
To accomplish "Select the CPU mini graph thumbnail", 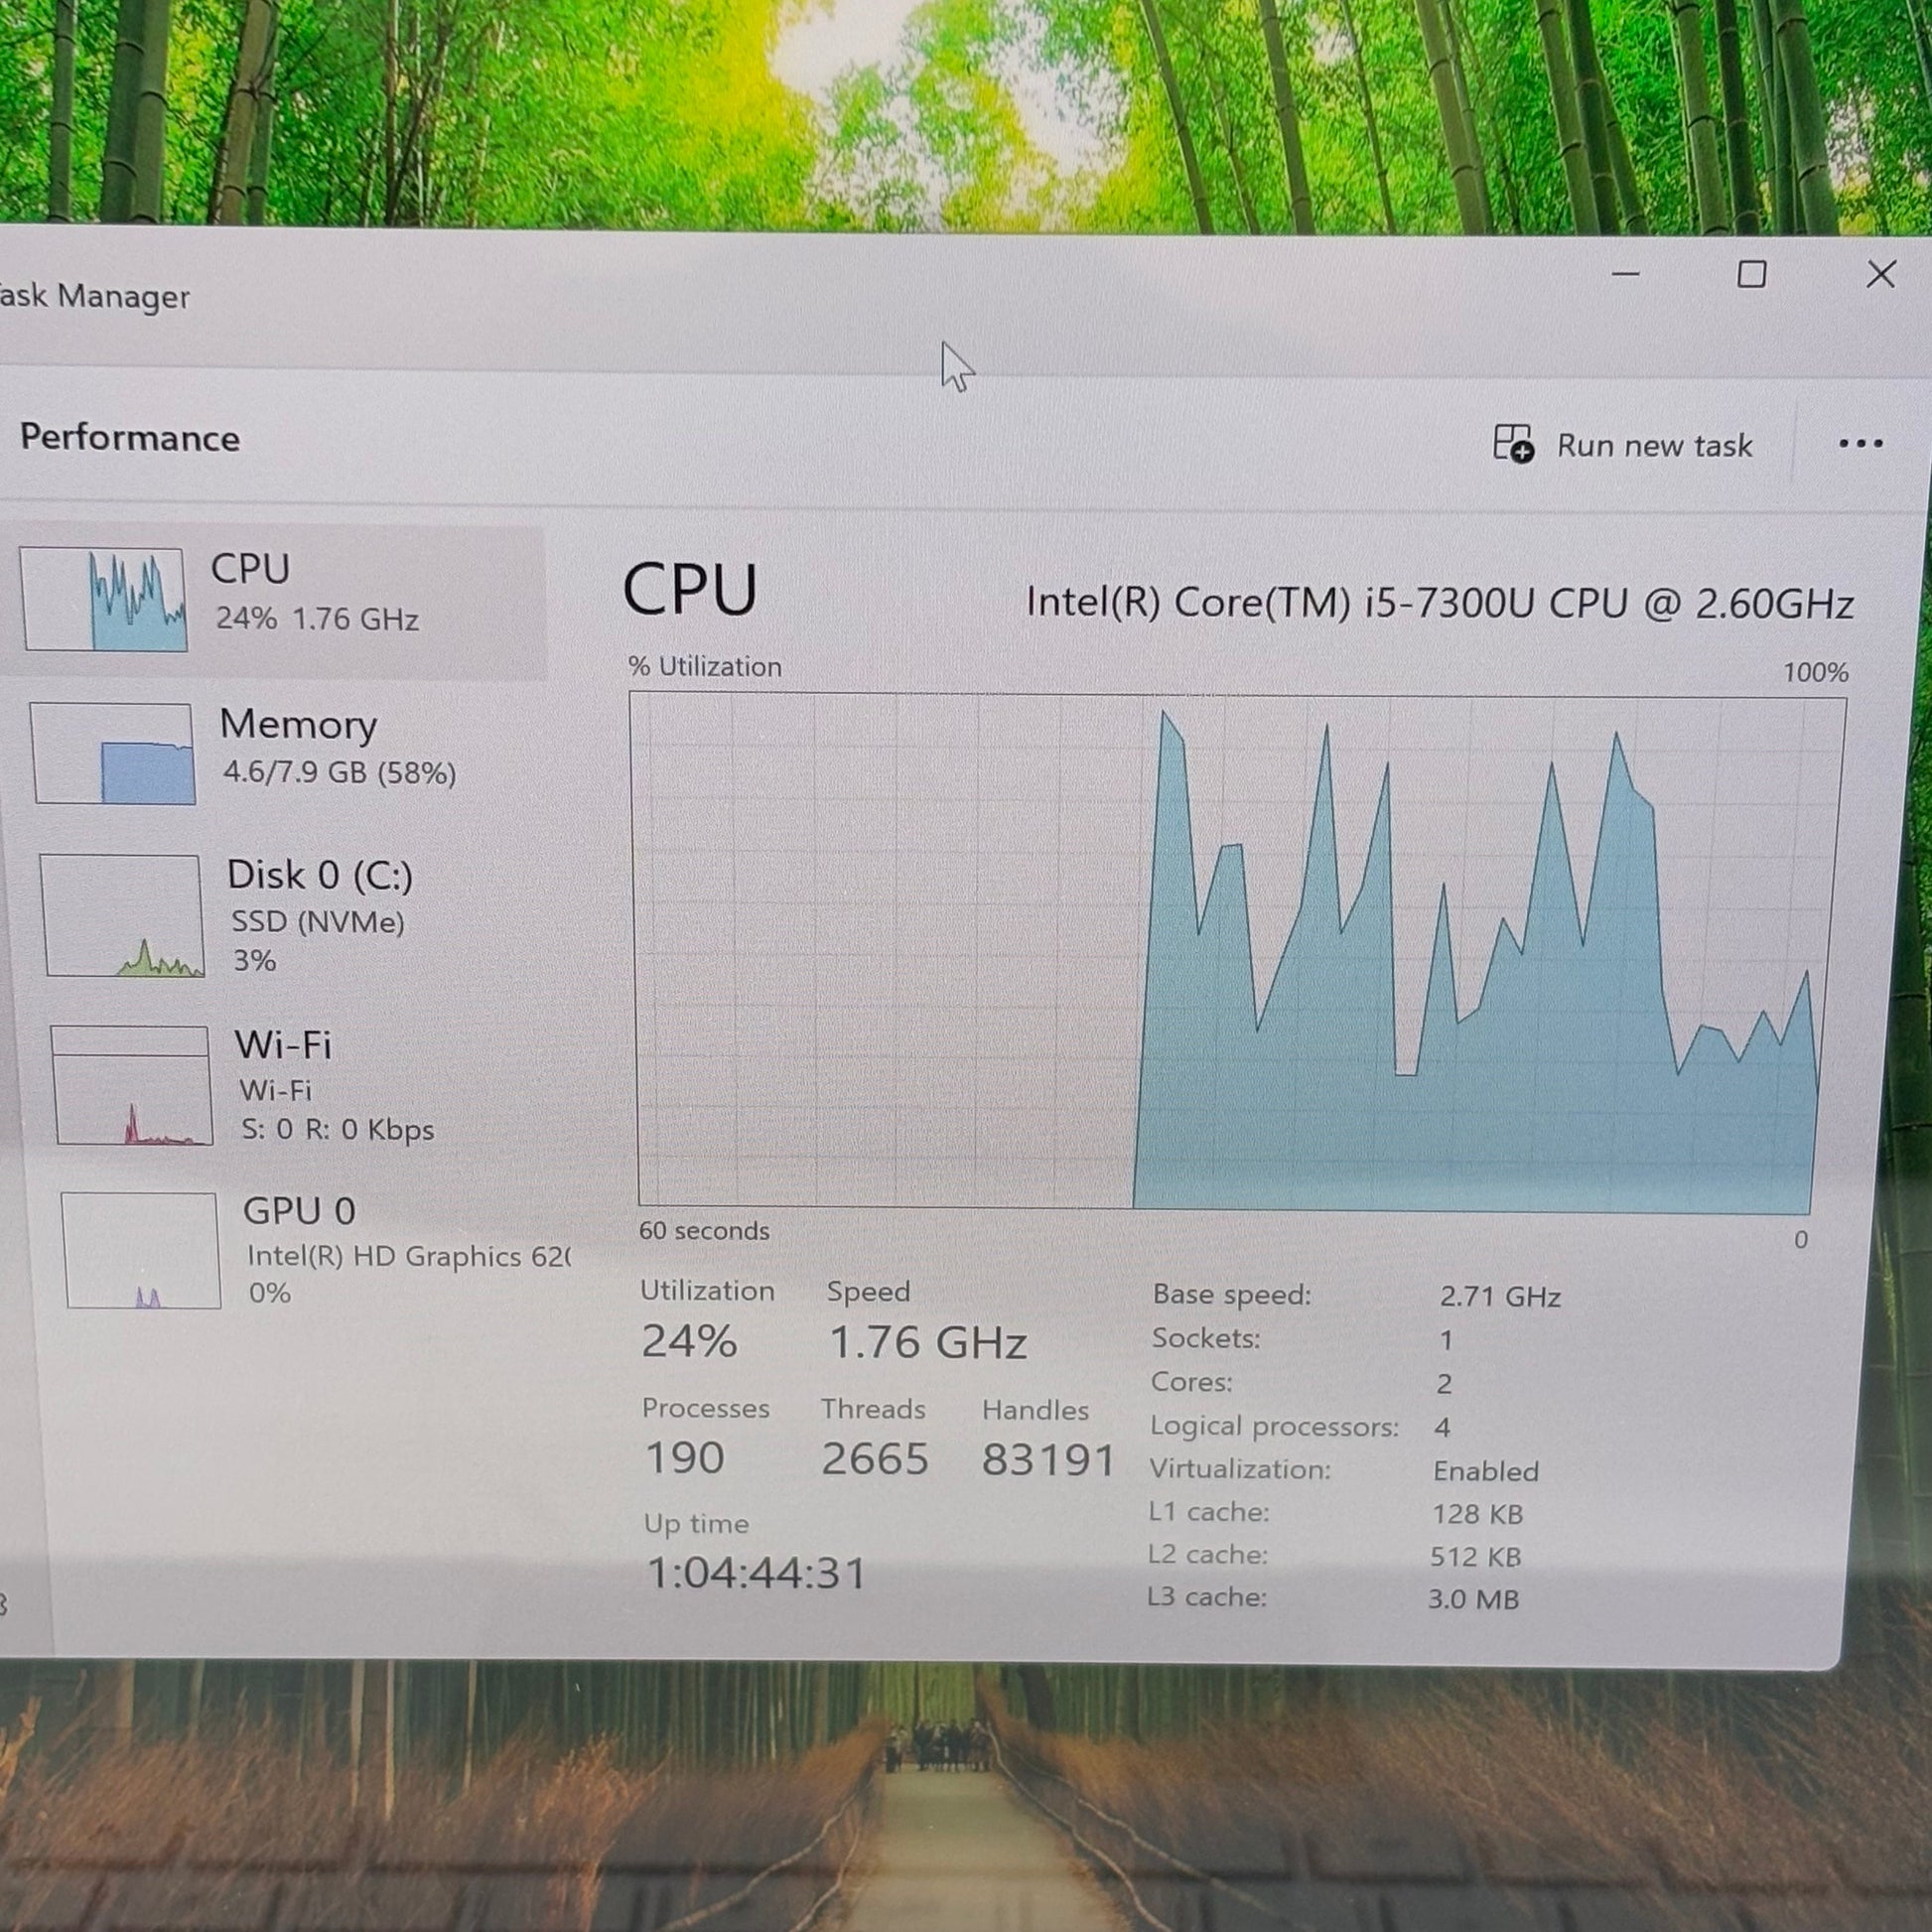I will (103, 599).
